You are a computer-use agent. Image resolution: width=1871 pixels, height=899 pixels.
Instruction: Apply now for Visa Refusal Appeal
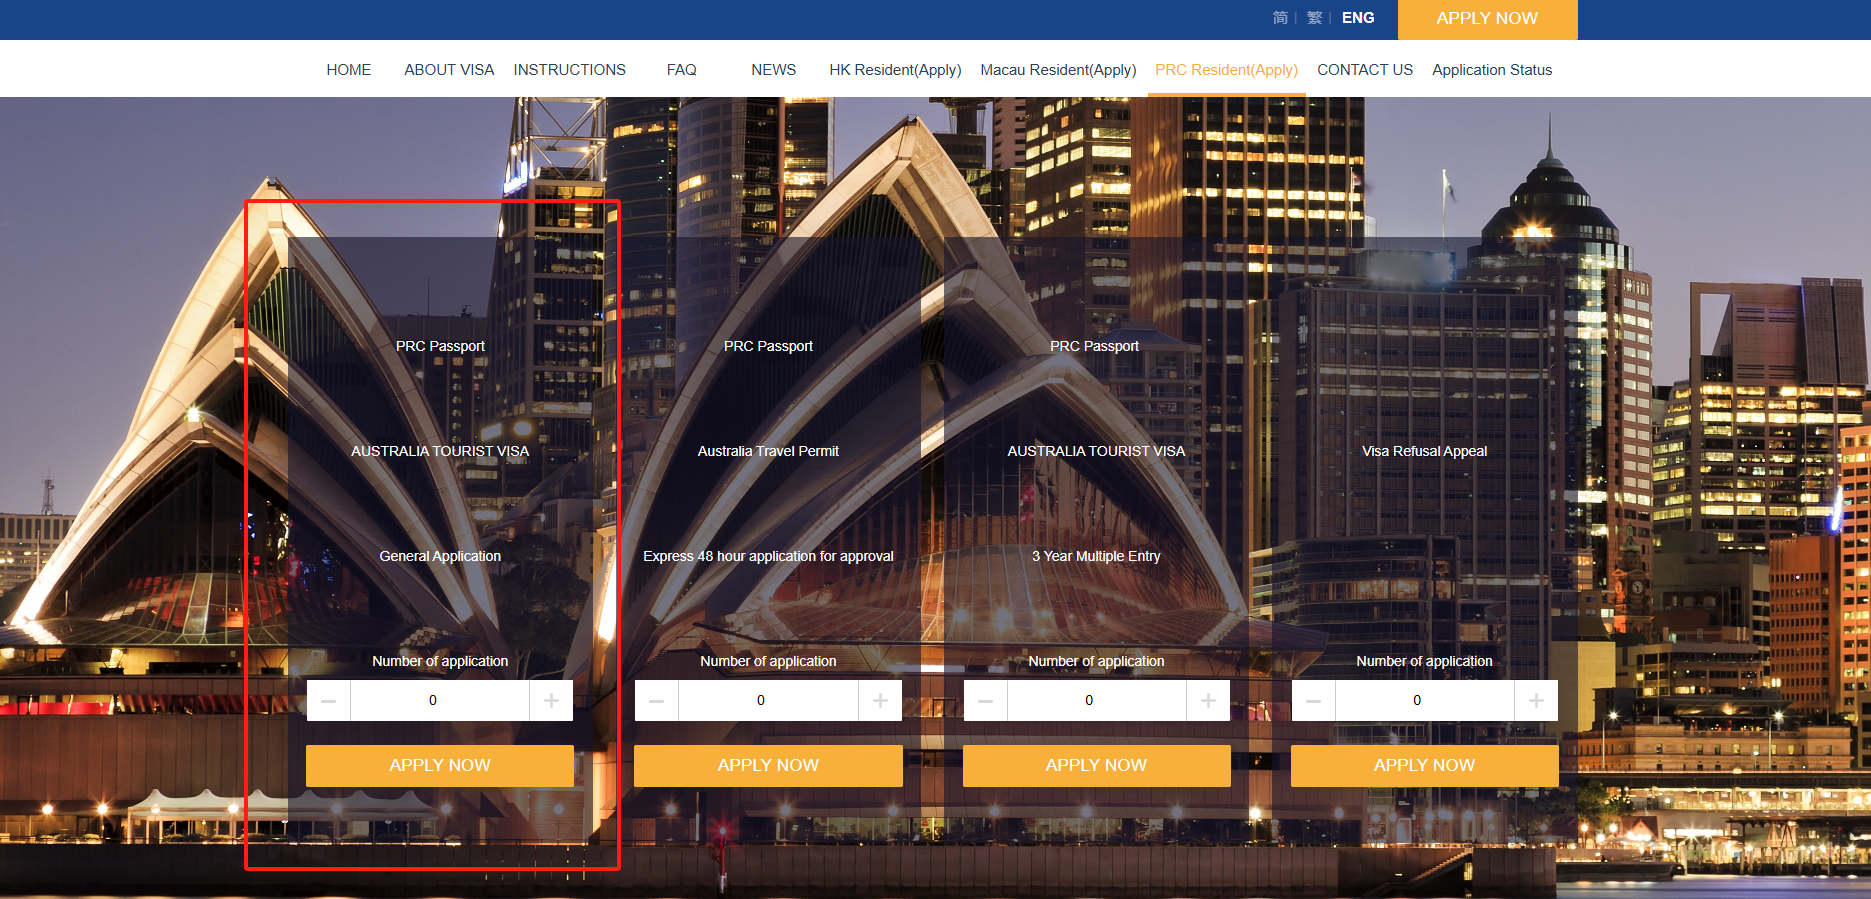(1424, 765)
